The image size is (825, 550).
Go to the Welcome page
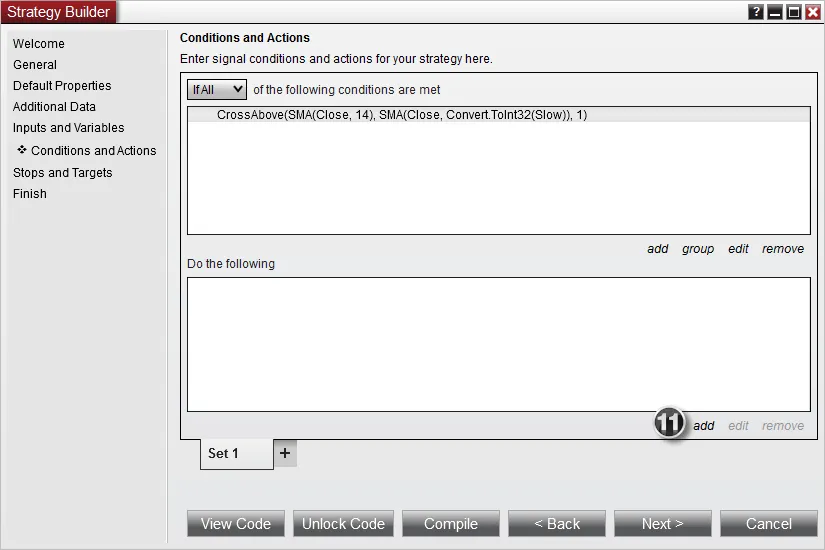pos(39,44)
